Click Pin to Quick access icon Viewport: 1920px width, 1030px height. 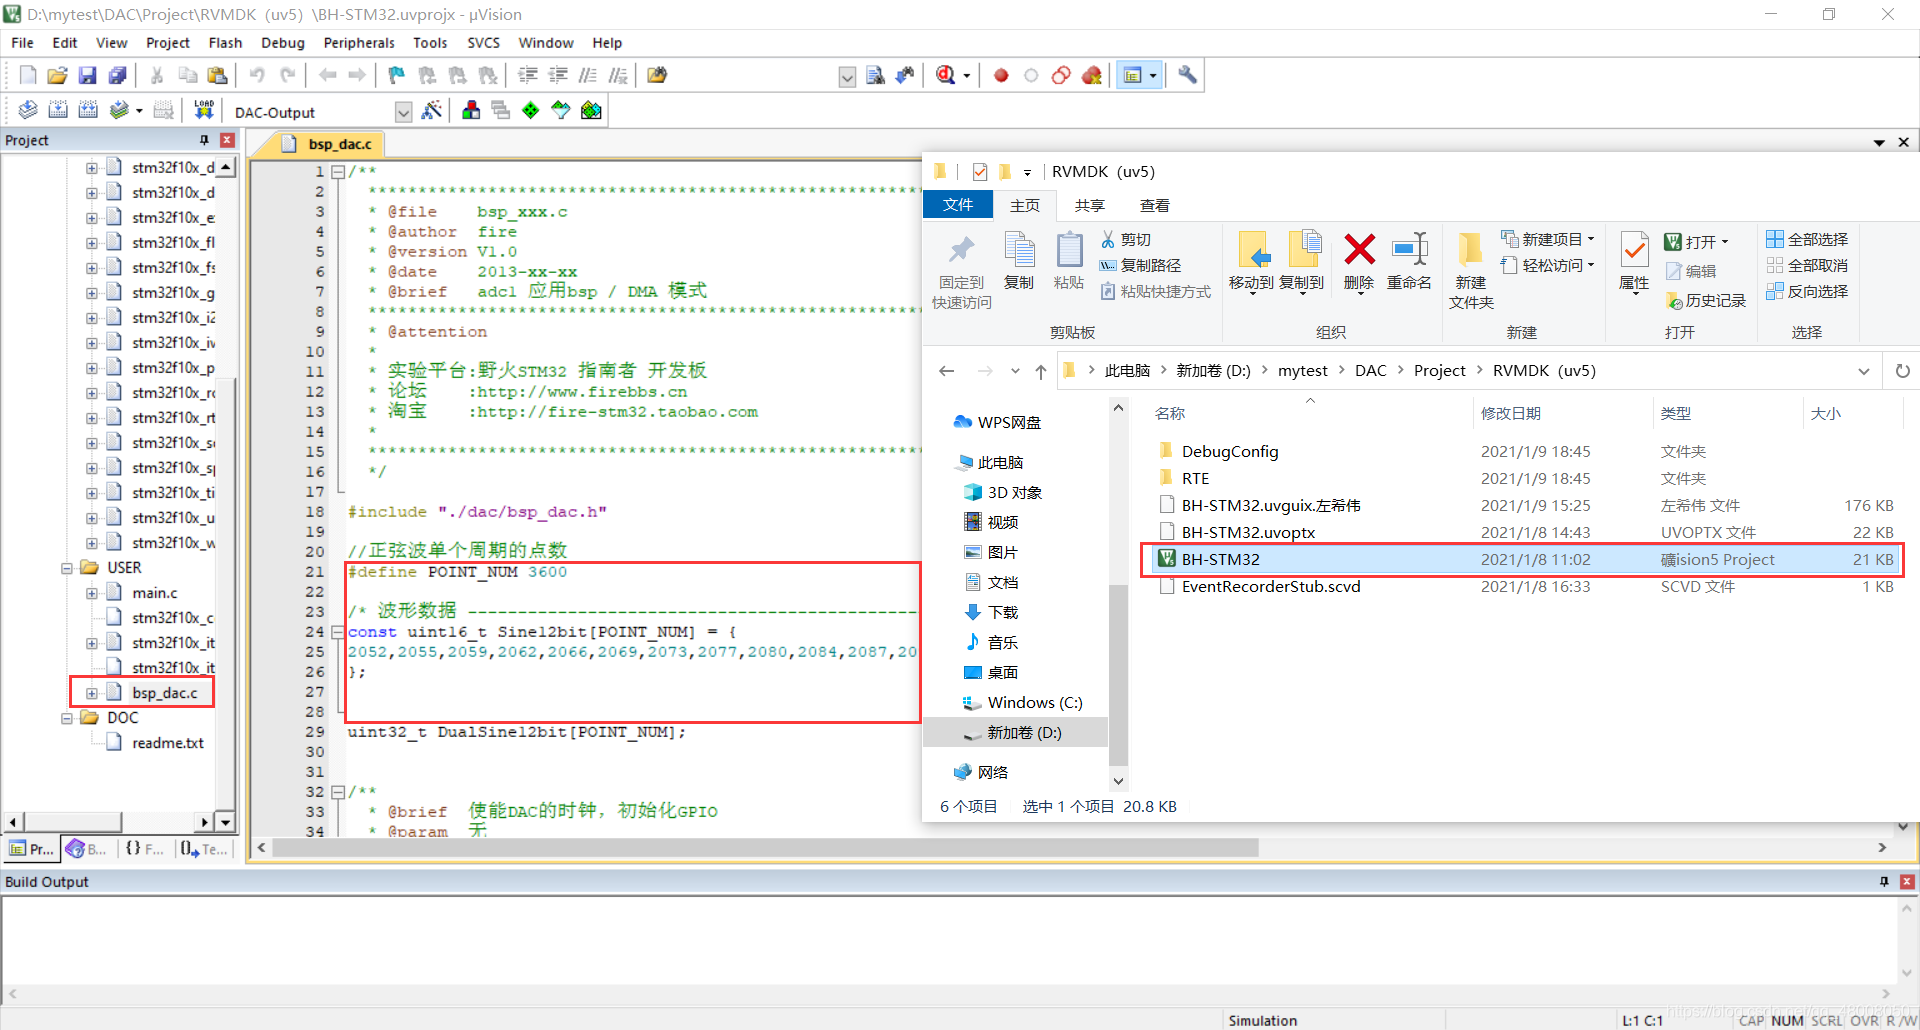pyautogui.click(x=961, y=249)
